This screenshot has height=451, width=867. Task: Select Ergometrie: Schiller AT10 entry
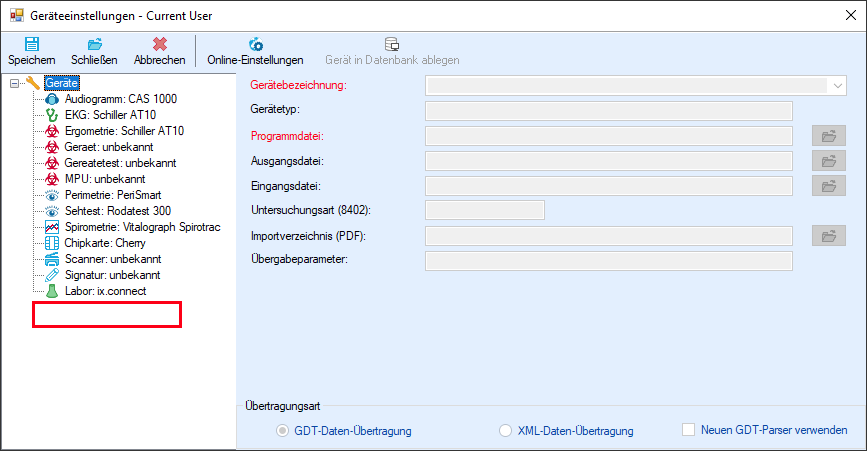pyautogui.click(x=124, y=131)
